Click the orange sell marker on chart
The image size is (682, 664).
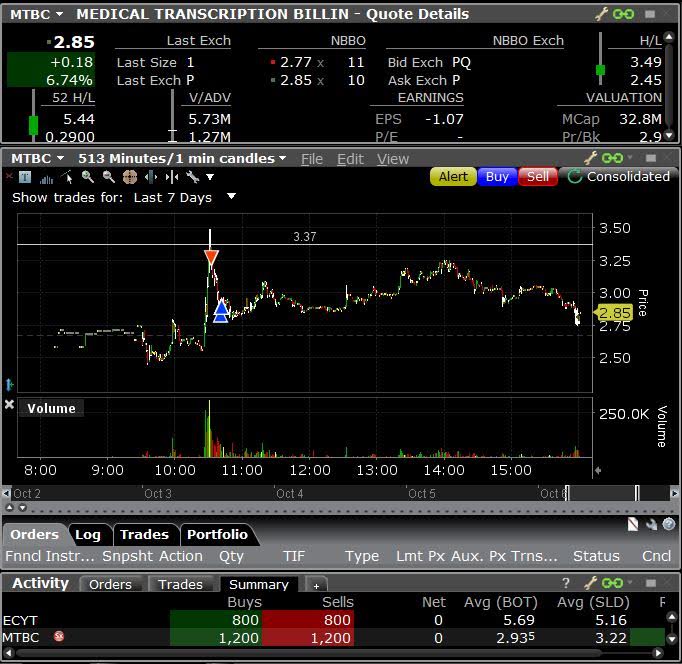click(x=211, y=257)
